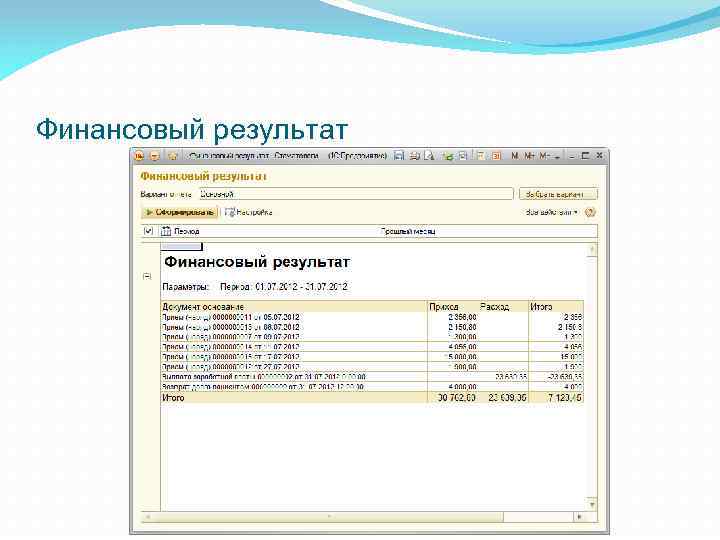720x540 pixels.
Task: Close the 1C report window
Action: pos(599,156)
